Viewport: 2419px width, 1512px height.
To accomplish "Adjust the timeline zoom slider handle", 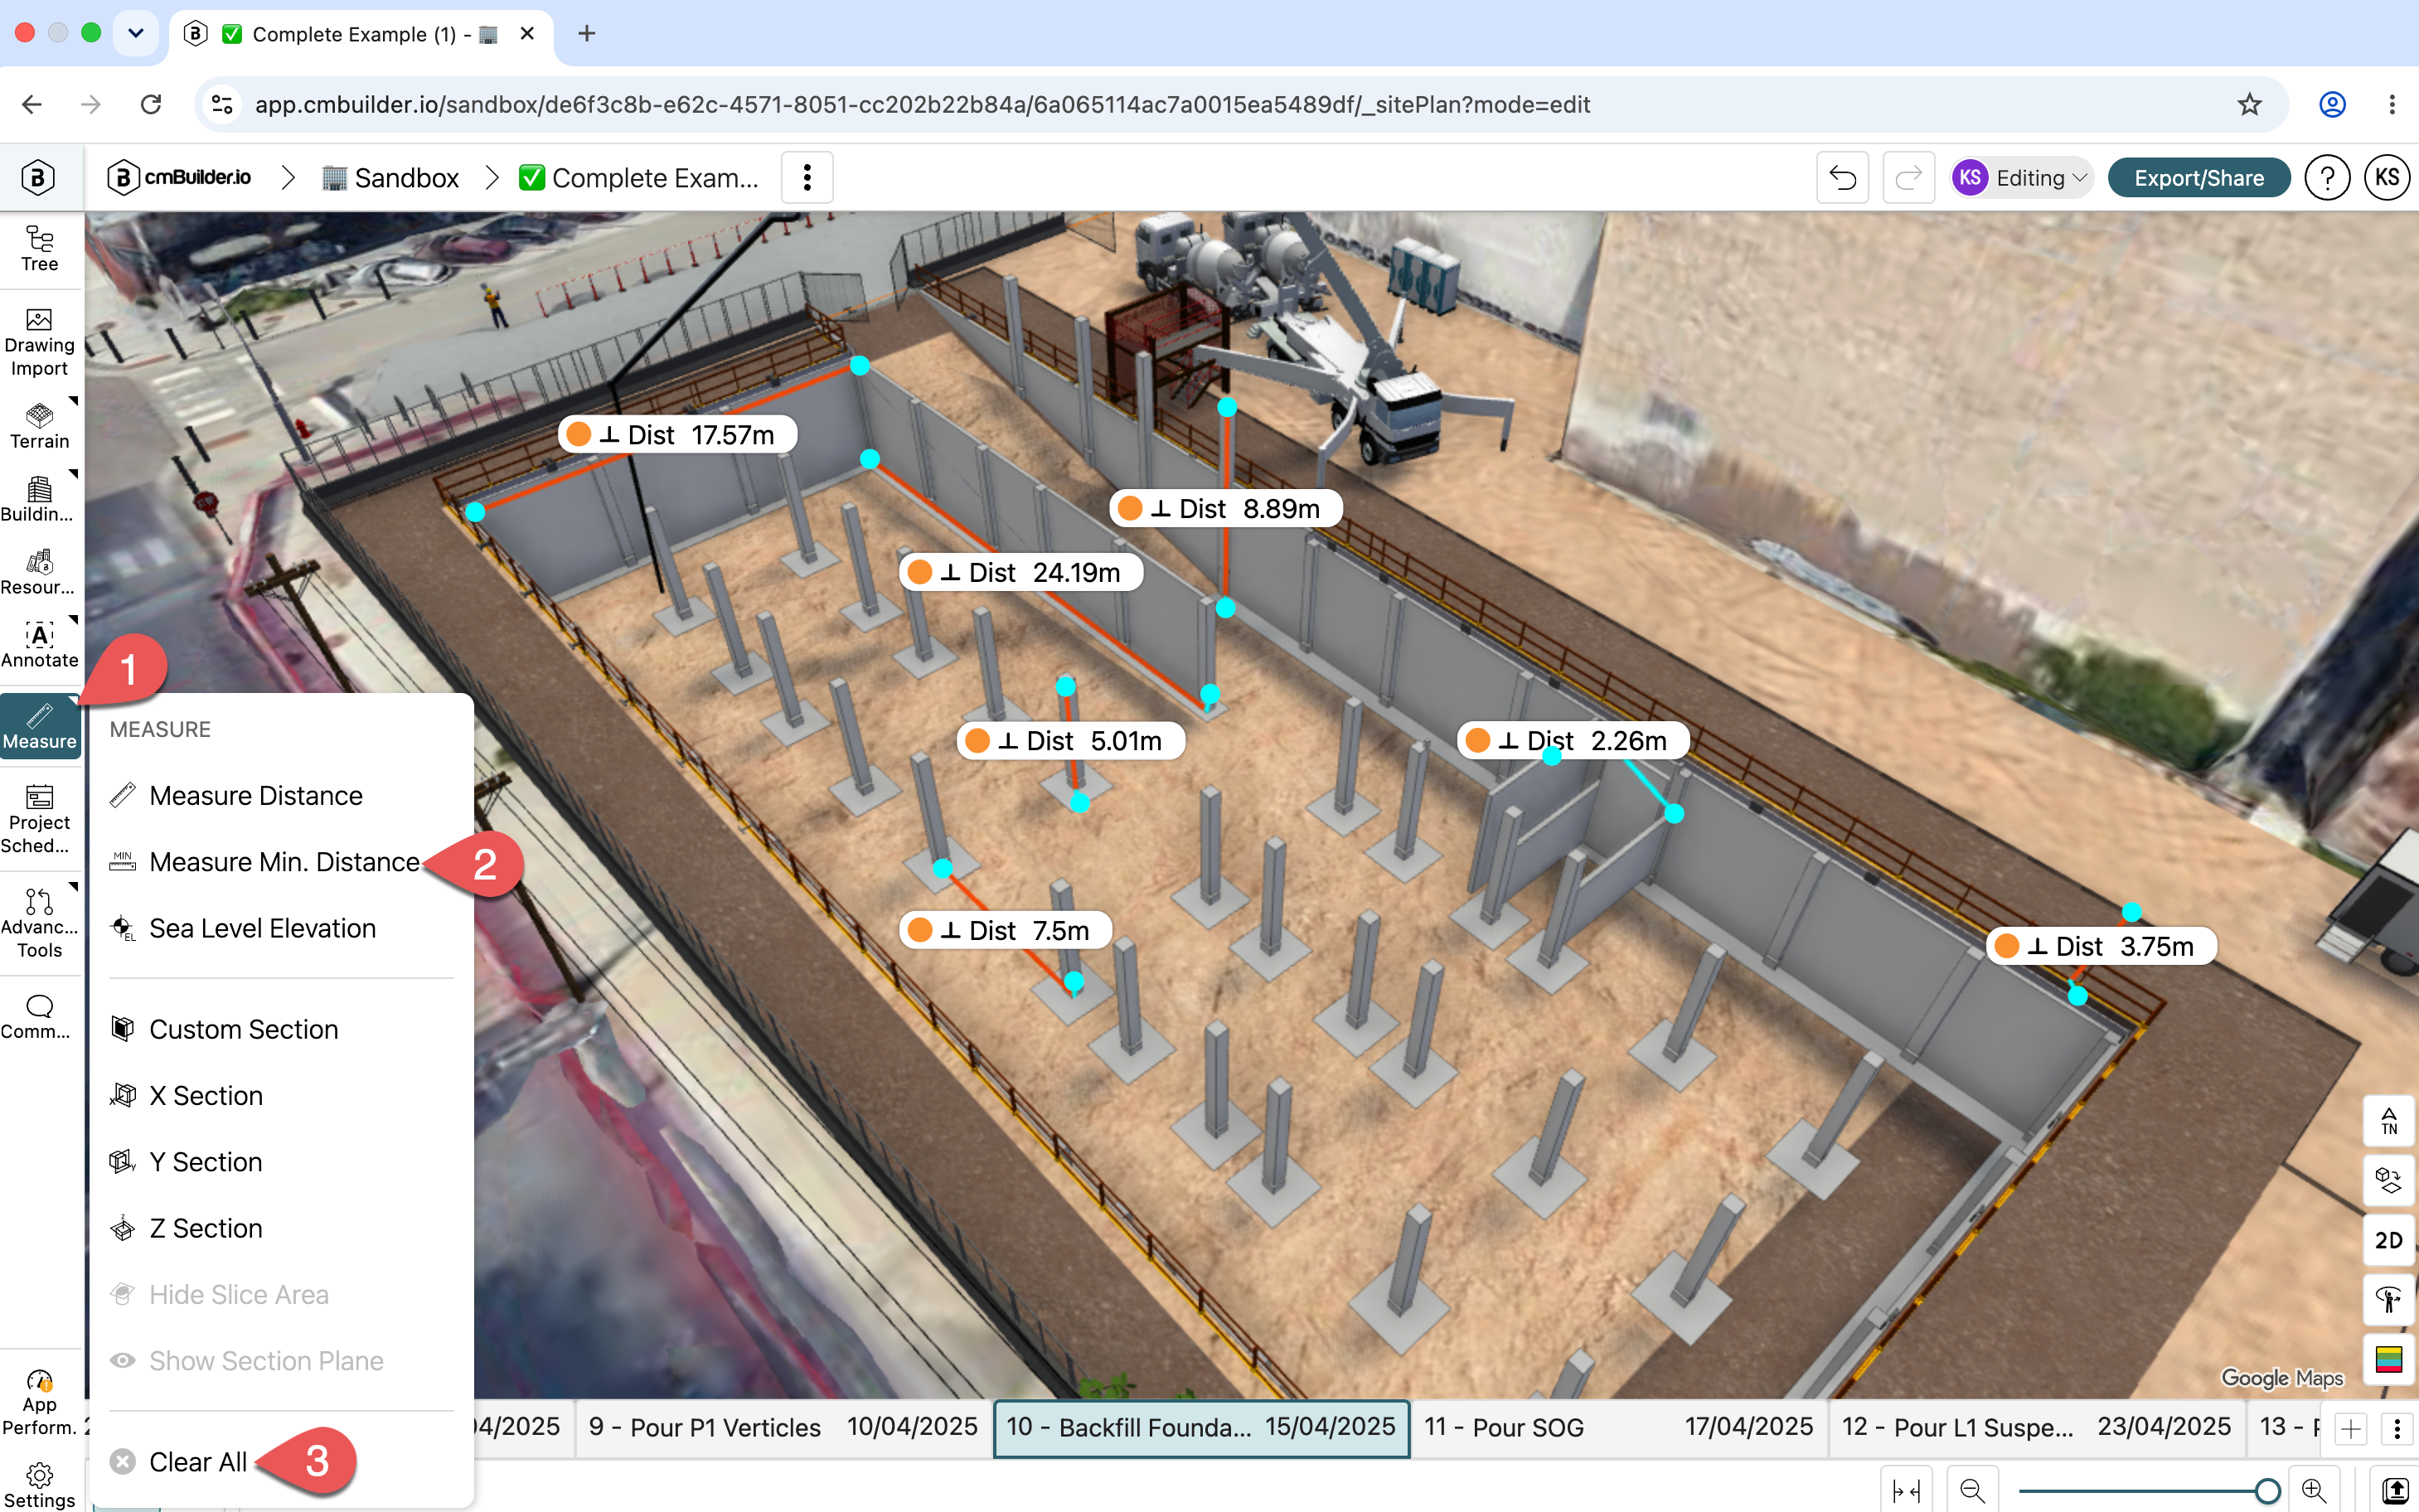I will click(2267, 1491).
